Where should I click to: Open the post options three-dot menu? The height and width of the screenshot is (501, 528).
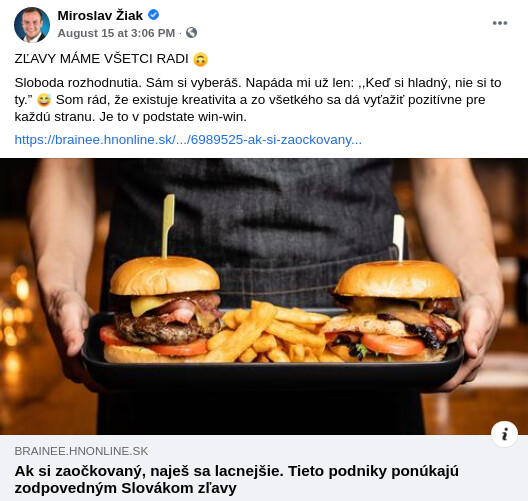(x=500, y=23)
